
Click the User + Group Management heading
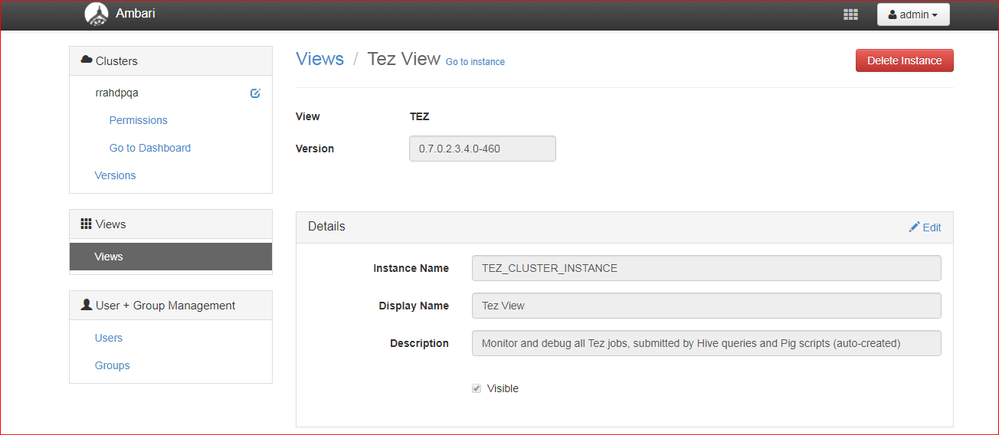171,306
